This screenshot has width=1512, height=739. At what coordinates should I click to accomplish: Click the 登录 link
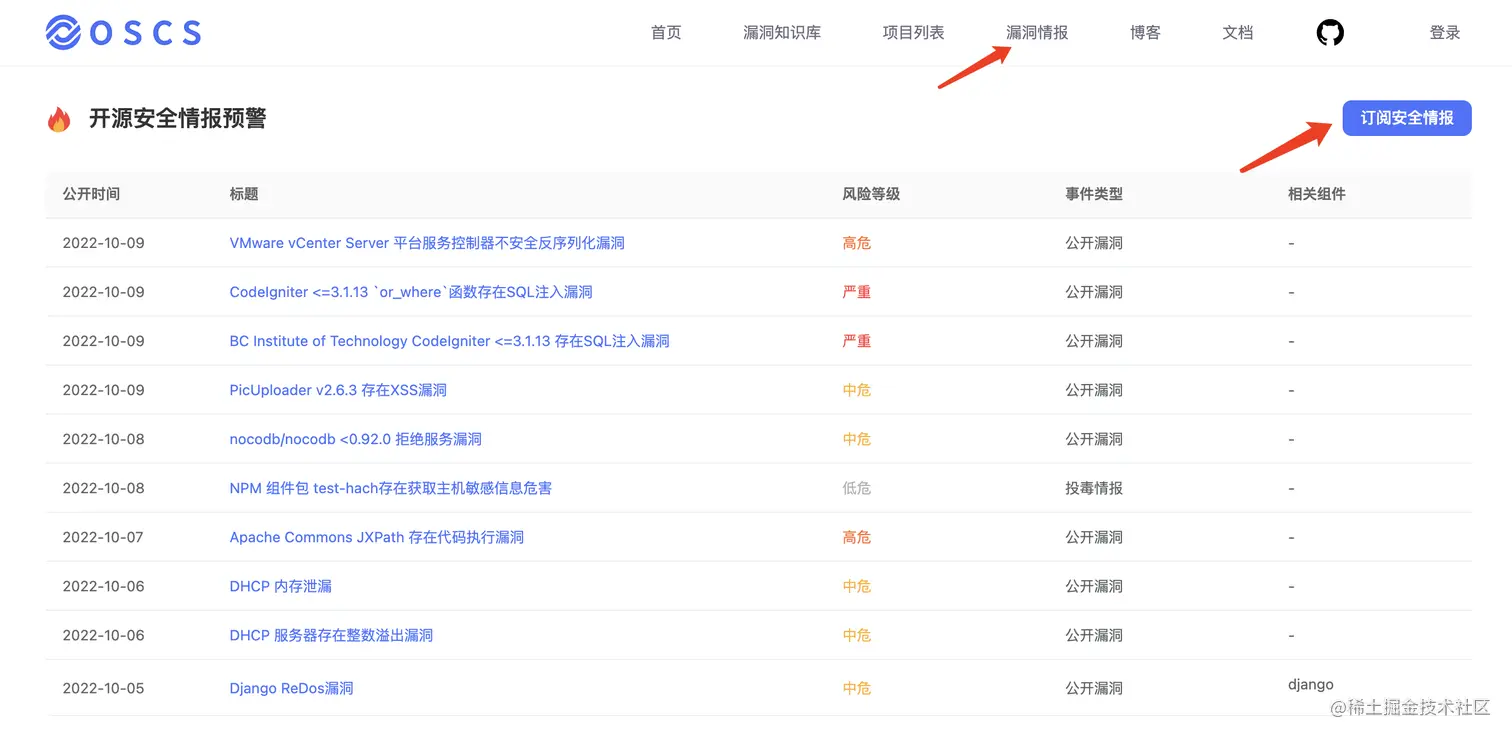pos(1444,32)
